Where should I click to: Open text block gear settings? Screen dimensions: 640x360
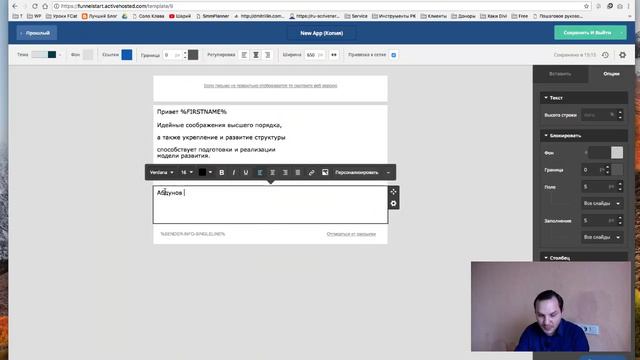click(x=393, y=203)
